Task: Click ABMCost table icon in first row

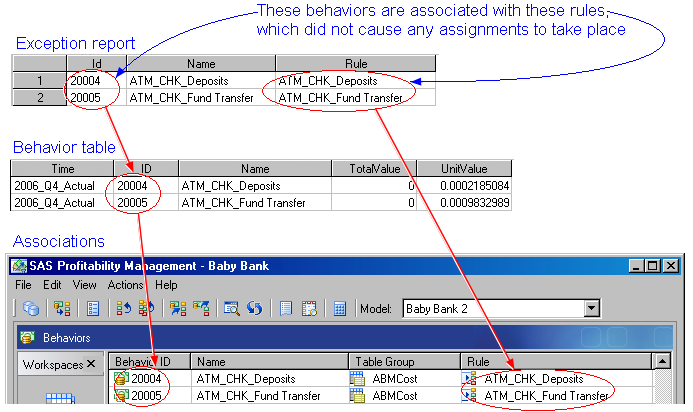Action: [358, 379]
